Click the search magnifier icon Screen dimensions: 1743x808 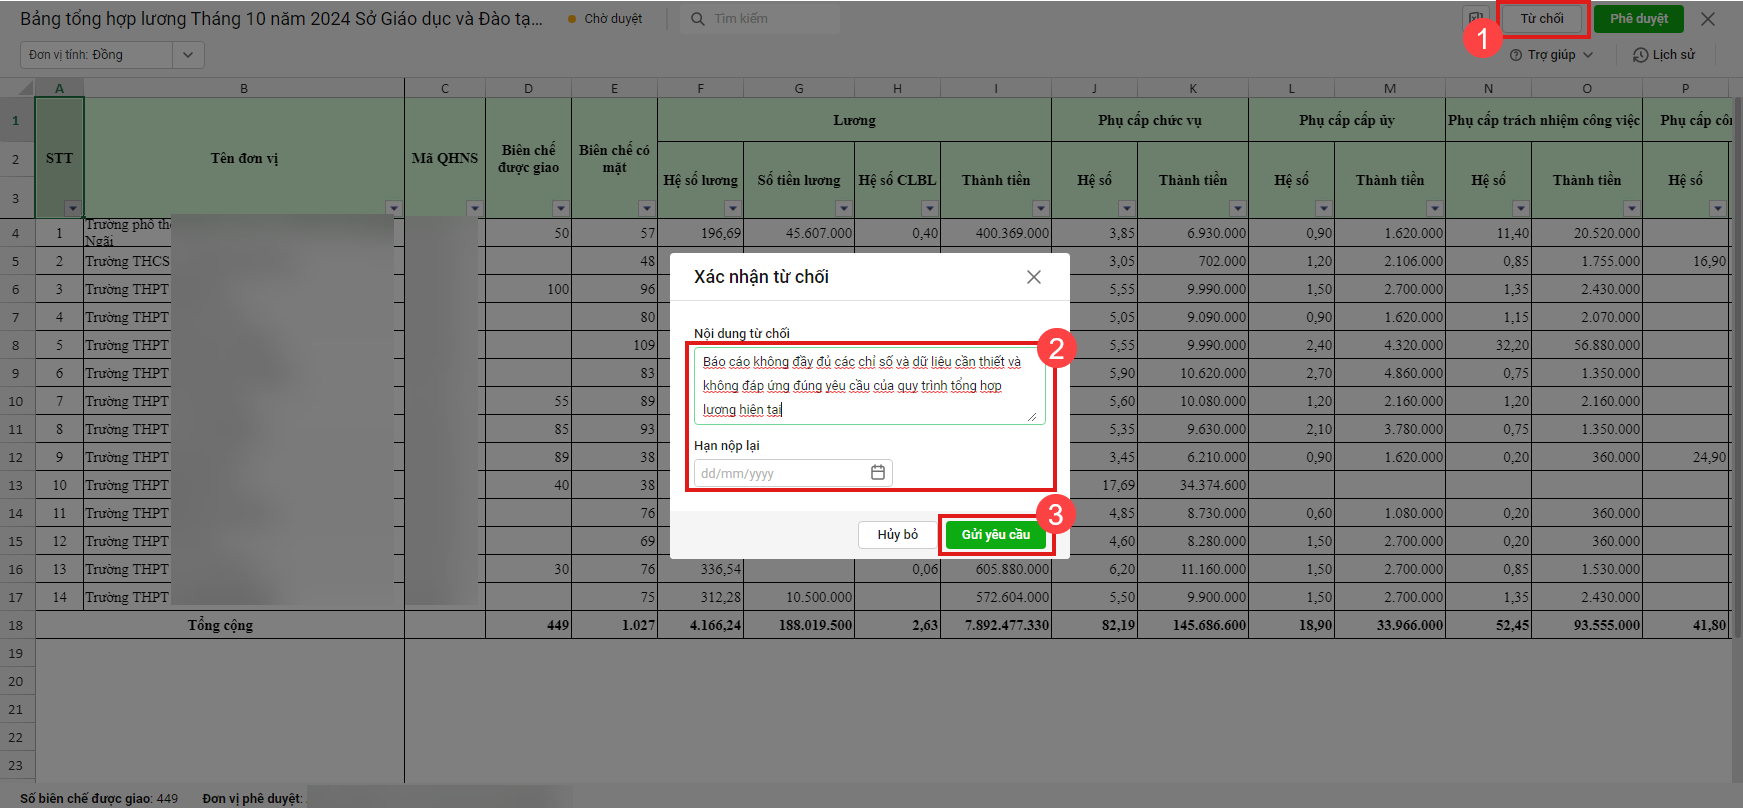[698, 19]
